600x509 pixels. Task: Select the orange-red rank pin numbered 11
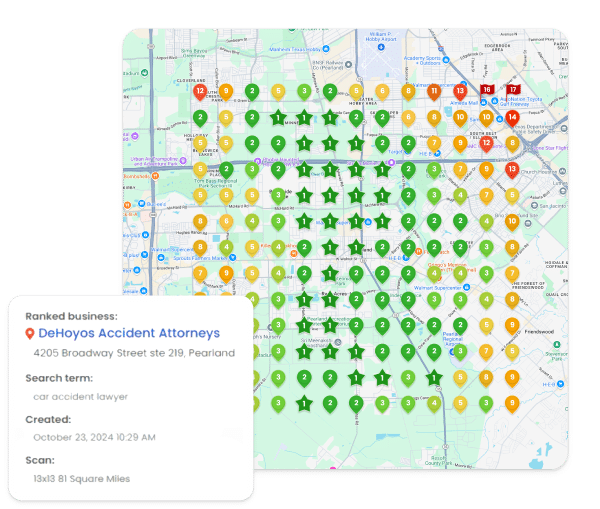pos(434,92)
